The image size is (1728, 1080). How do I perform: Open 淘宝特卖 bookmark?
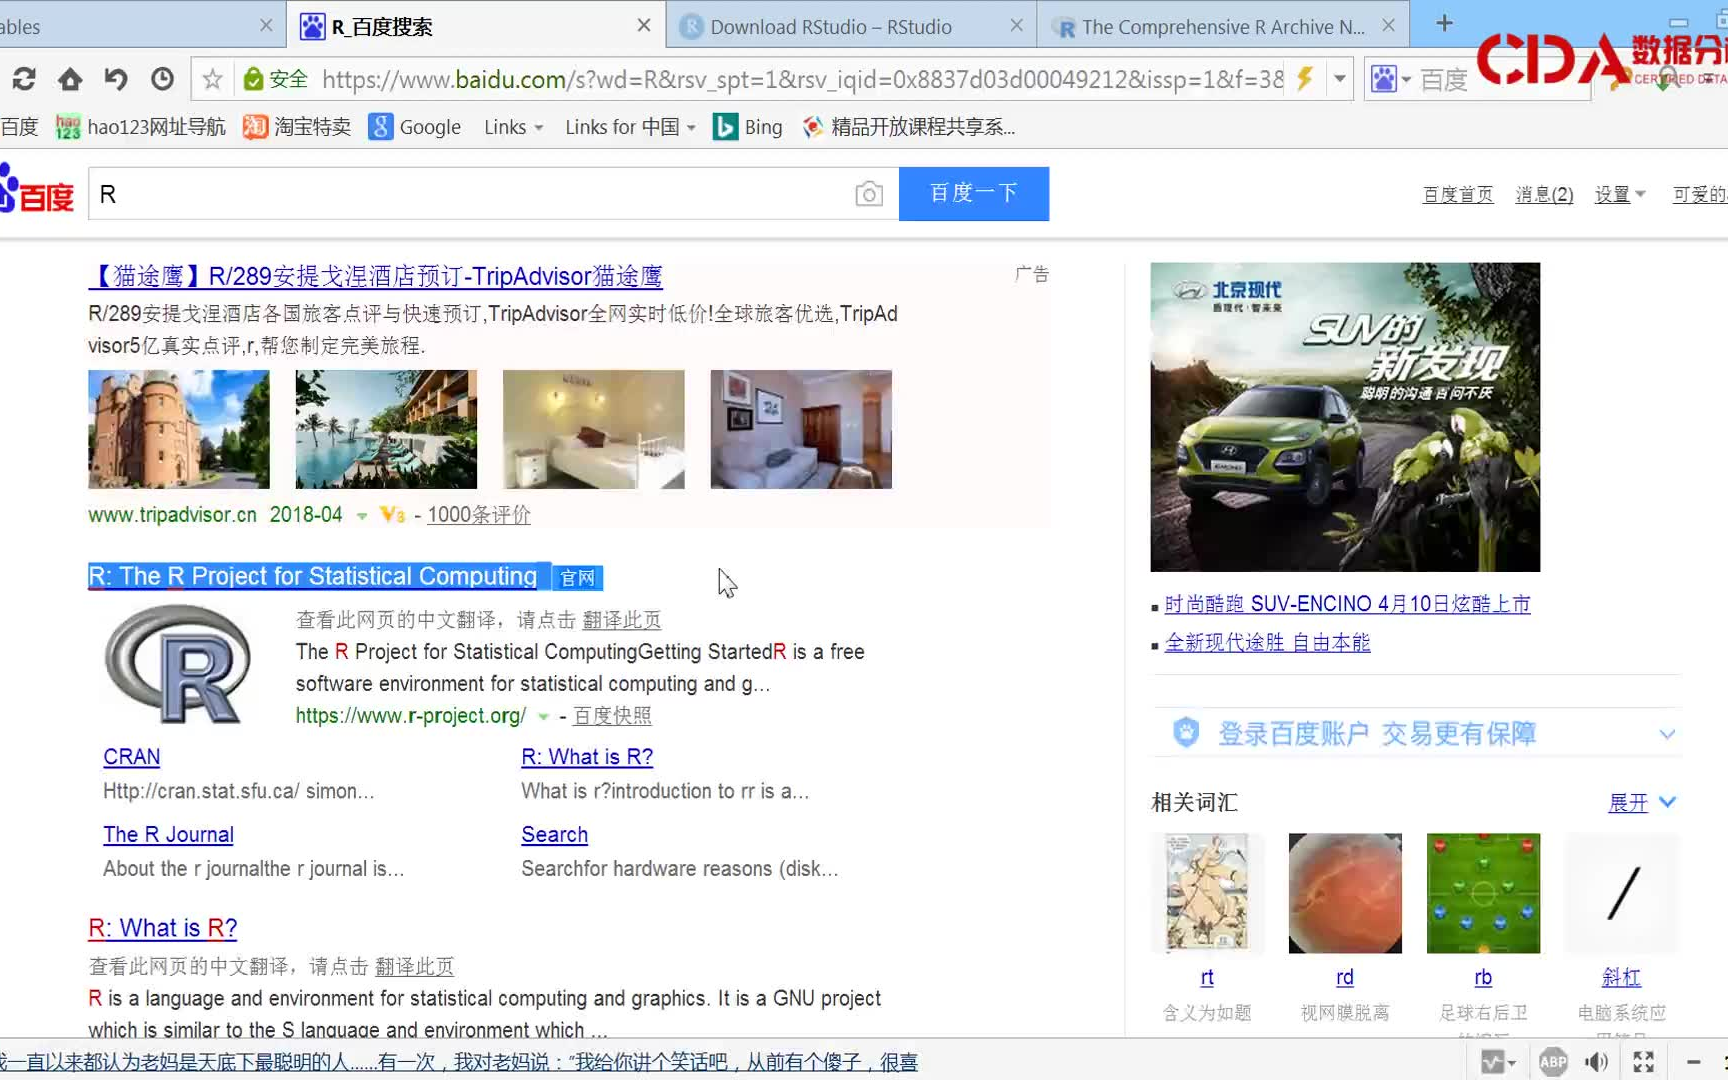point(297,127)
